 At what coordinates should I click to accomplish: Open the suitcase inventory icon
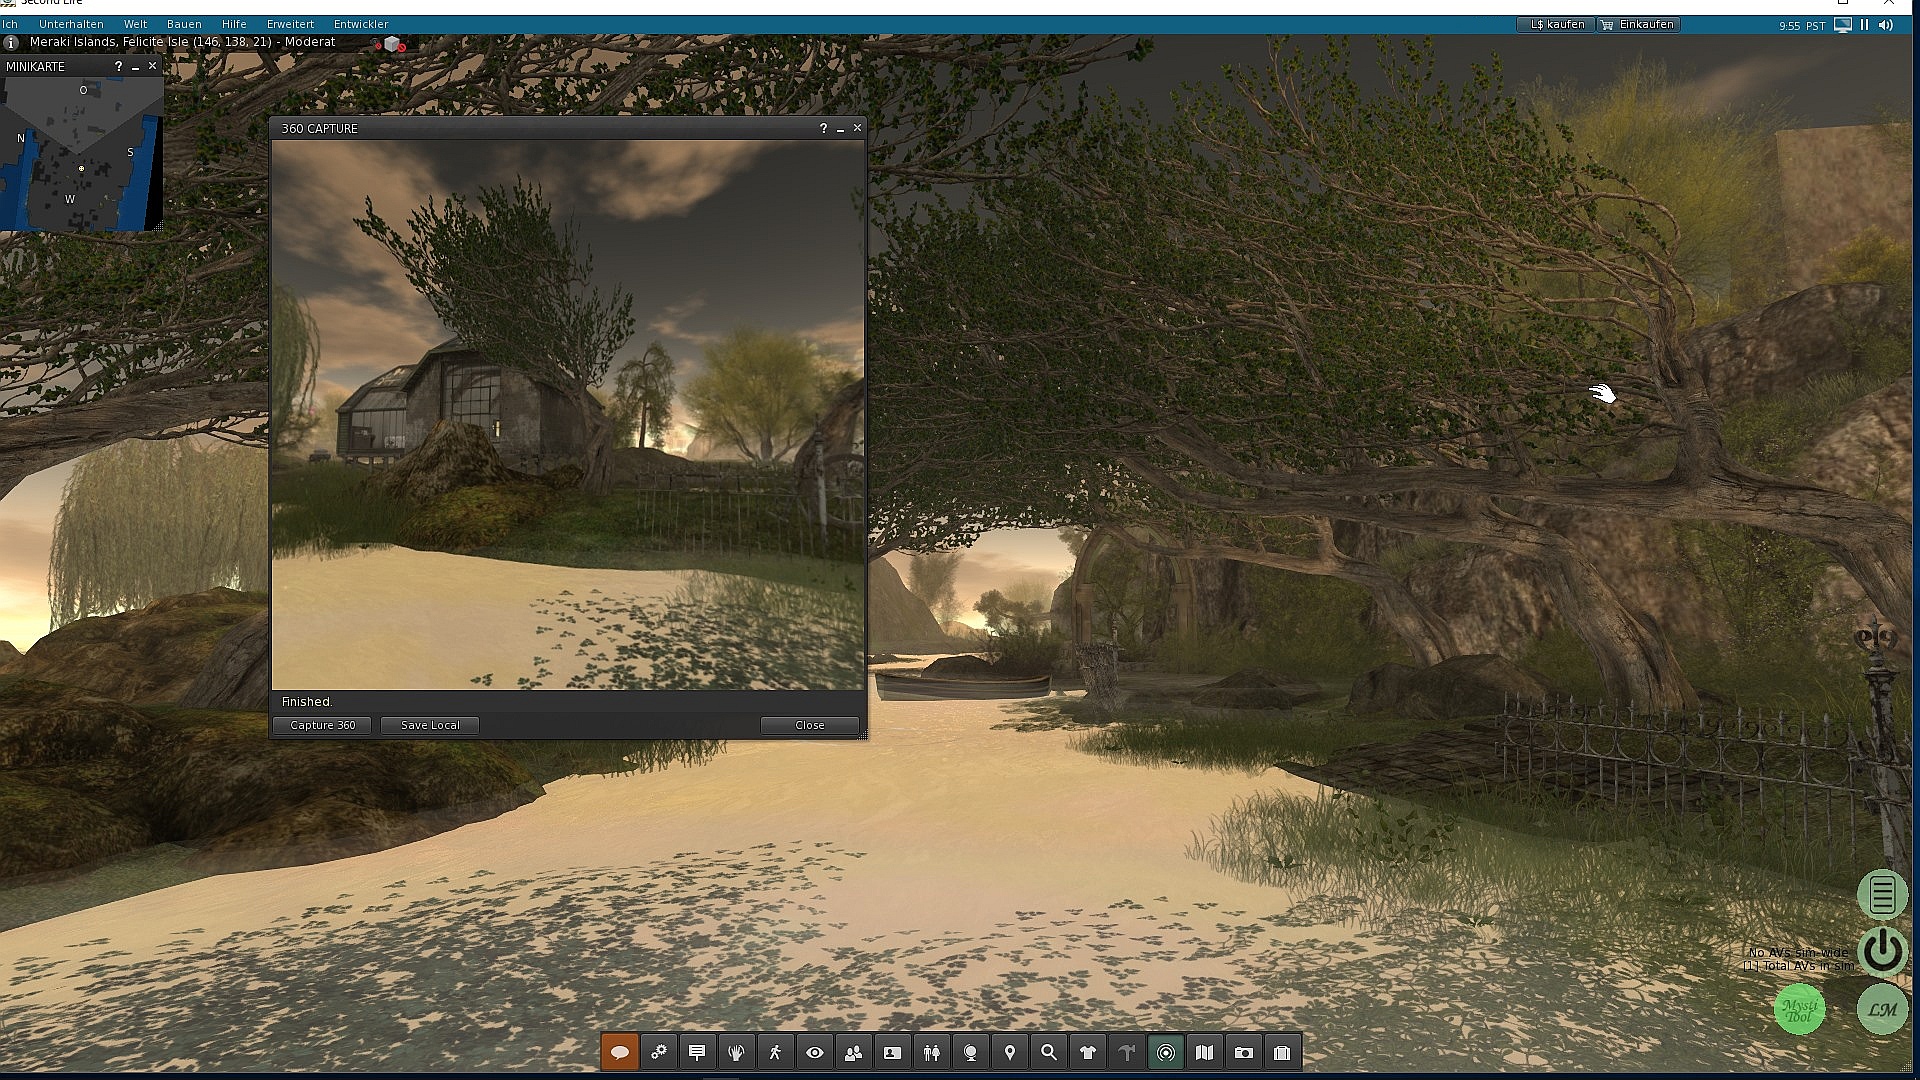1281,1052
